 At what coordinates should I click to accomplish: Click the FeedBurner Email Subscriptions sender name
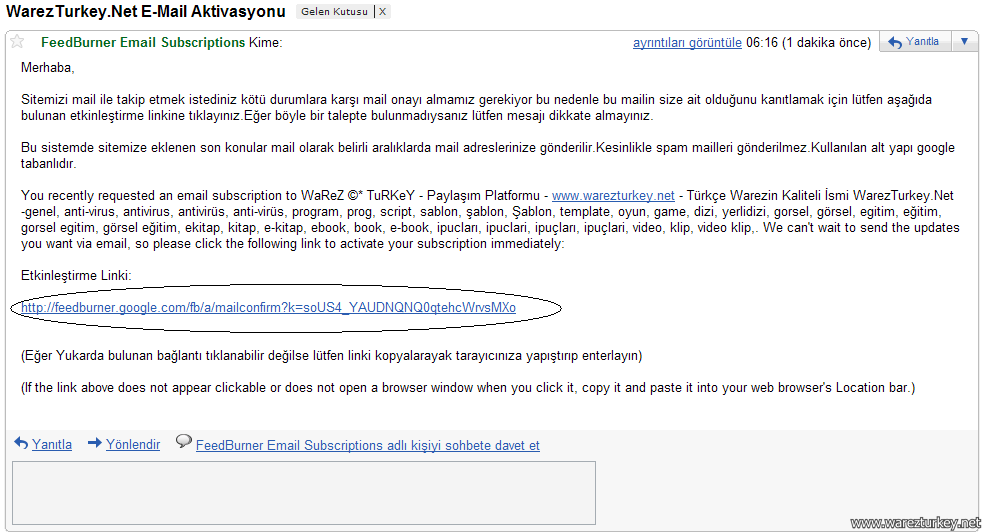pyautogui.click(x=143, y=42)
